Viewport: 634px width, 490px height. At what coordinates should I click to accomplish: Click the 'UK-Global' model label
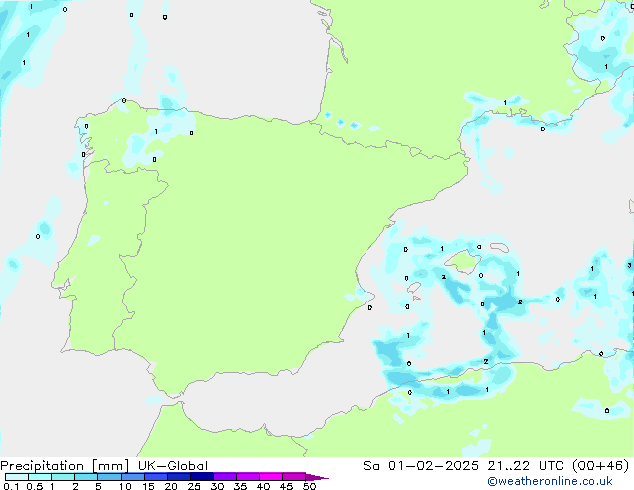pyautogui.click(x=173, y=466)
